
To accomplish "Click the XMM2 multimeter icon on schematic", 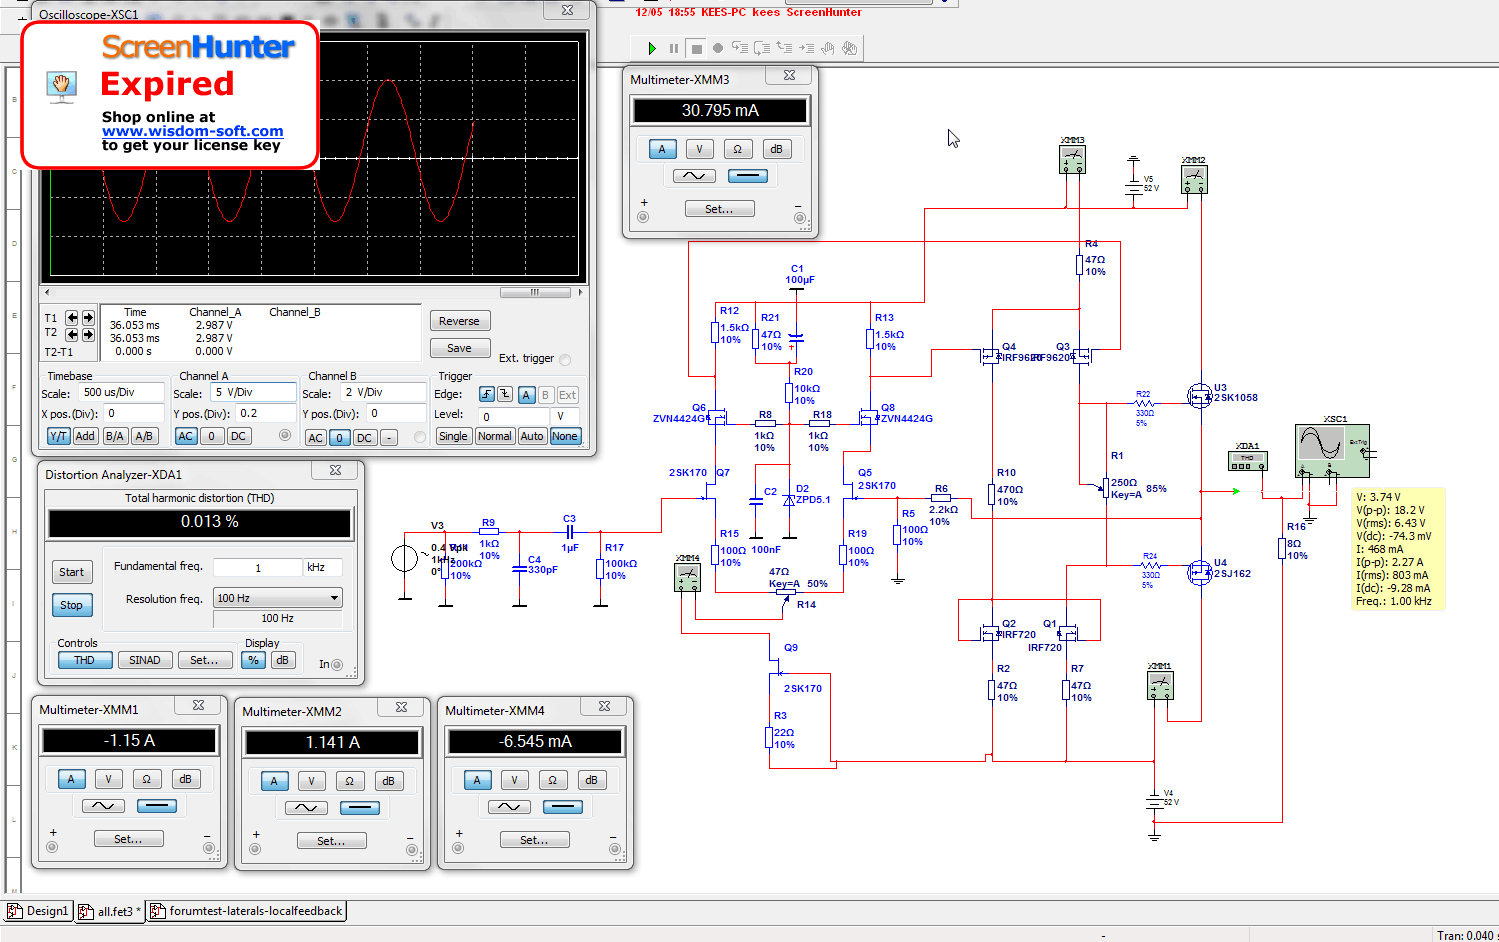I will [x=1194, y=179].
